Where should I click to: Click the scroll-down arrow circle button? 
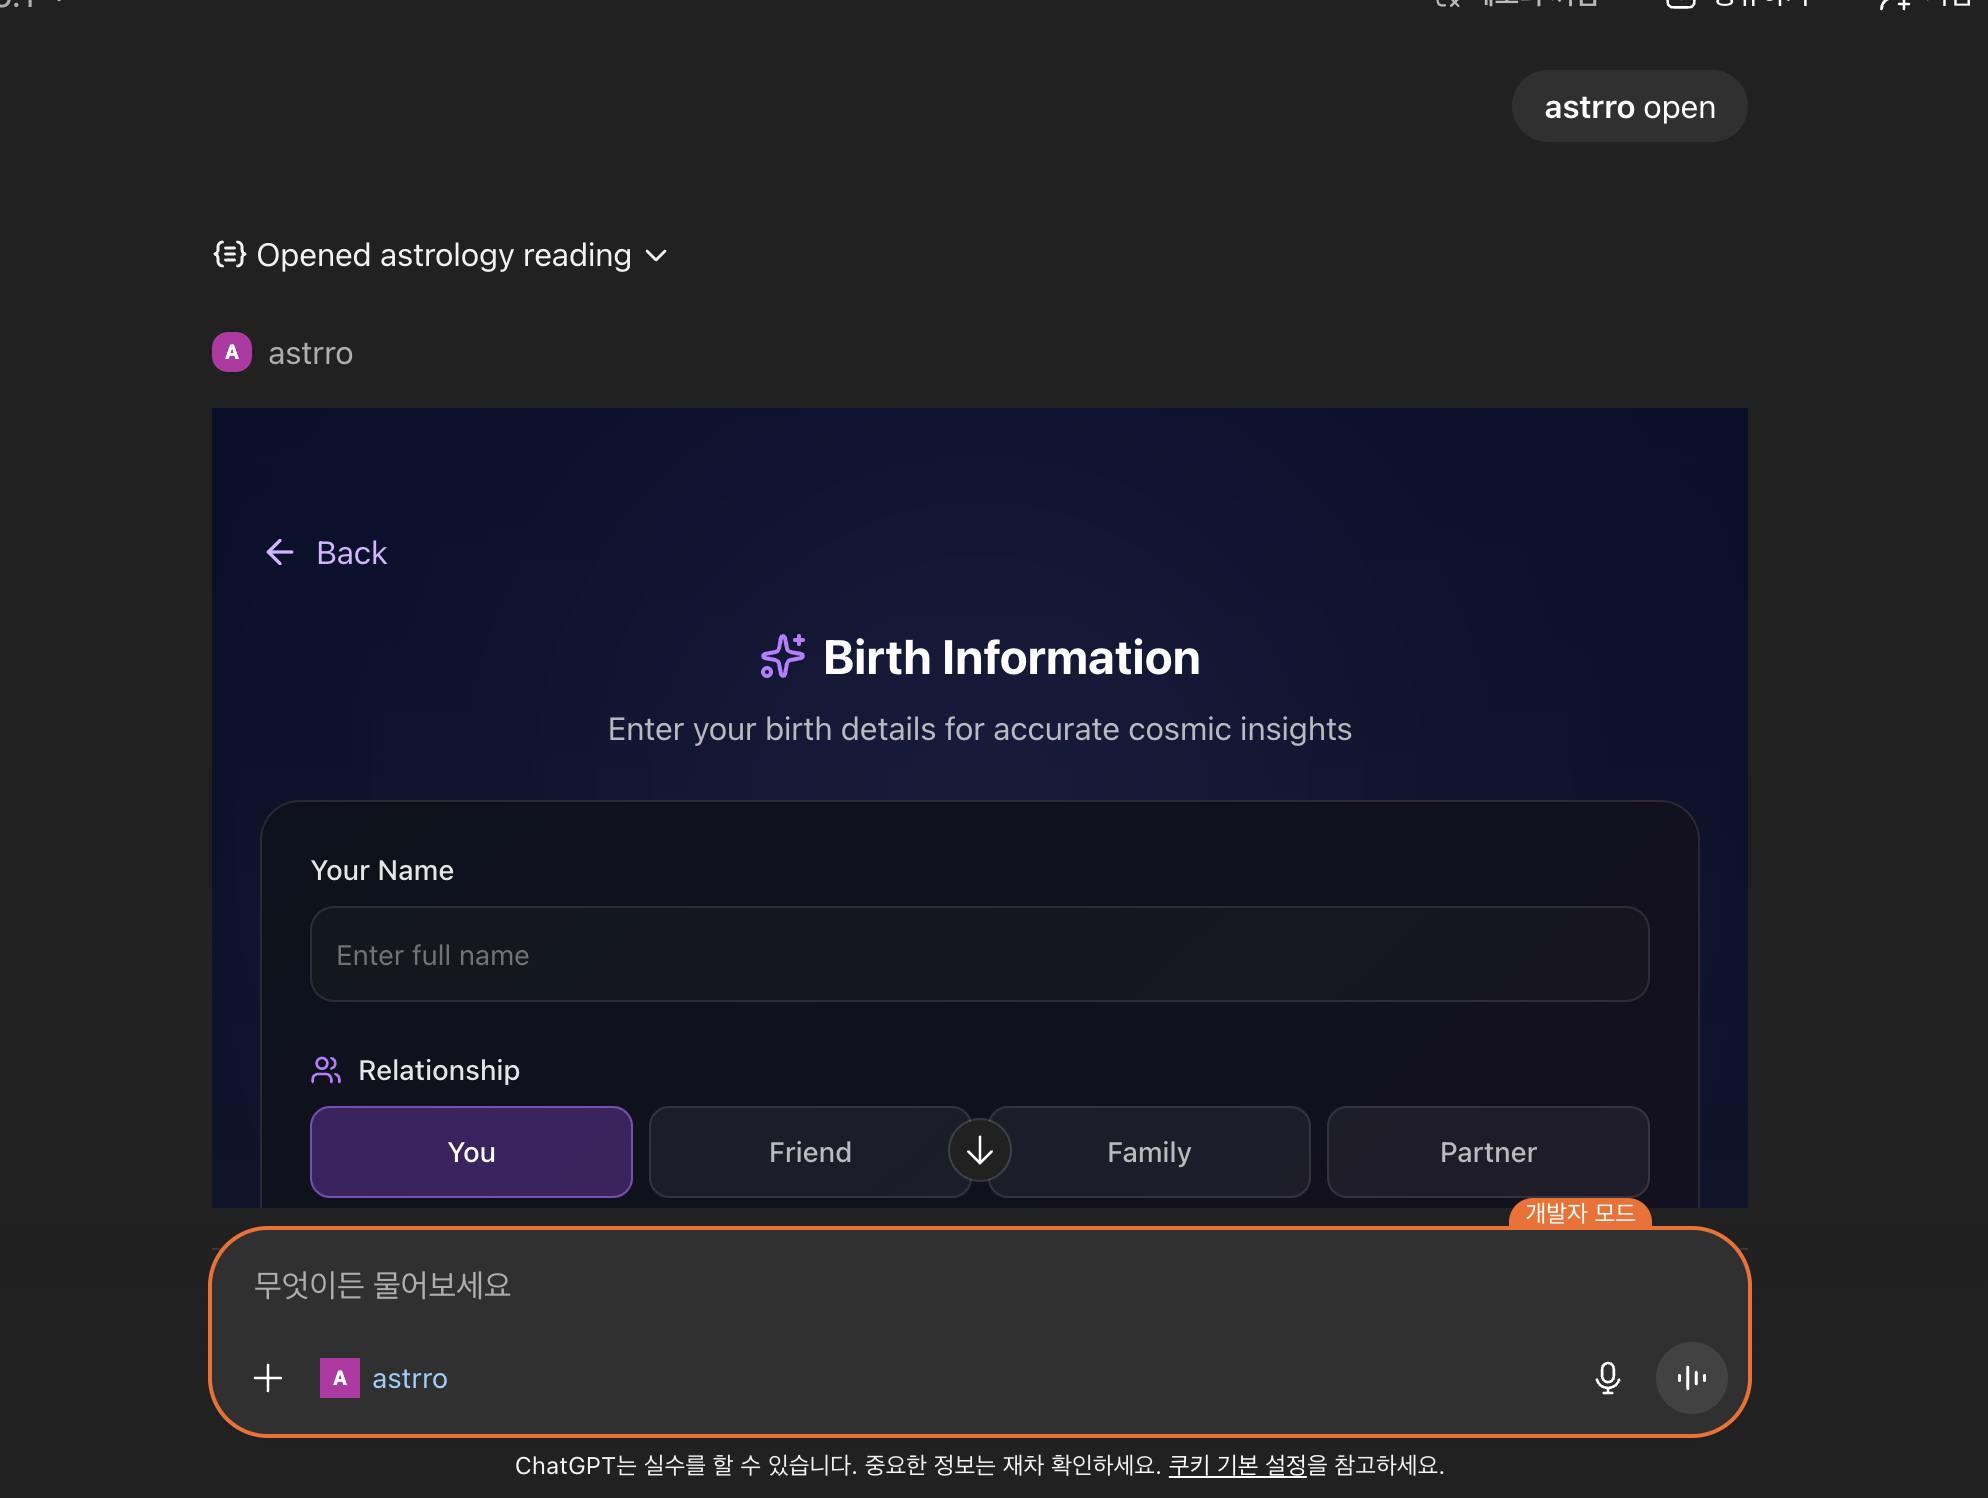click(x=979, y=1151)
